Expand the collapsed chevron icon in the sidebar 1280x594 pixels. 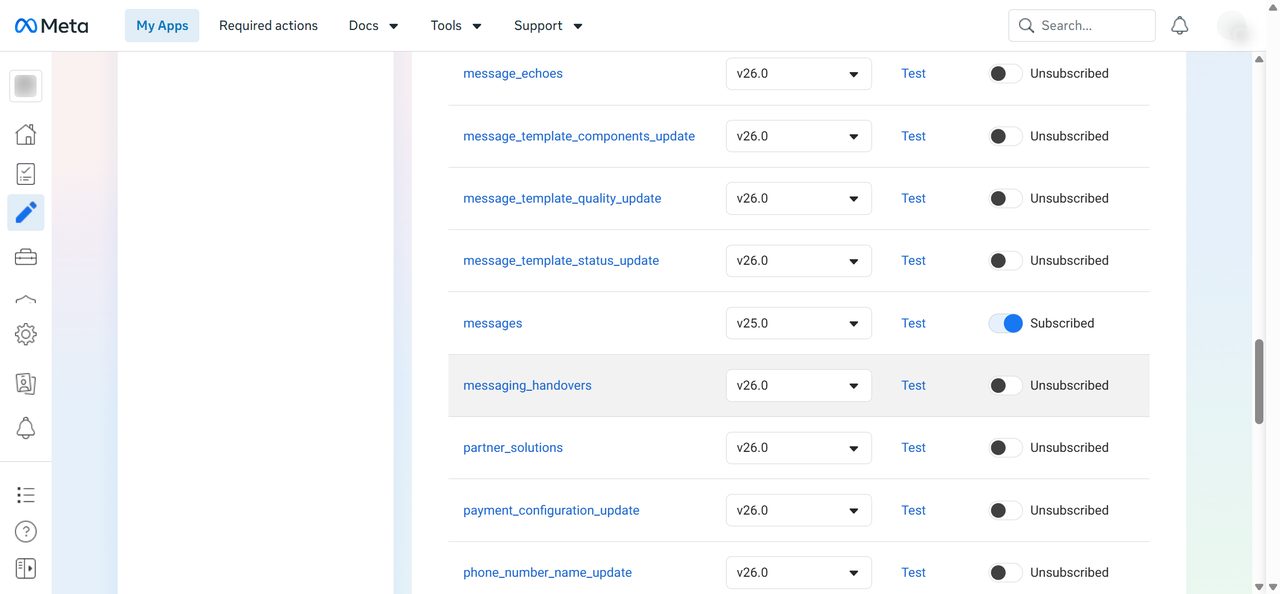pyautogui.click(x=26, y=299)
